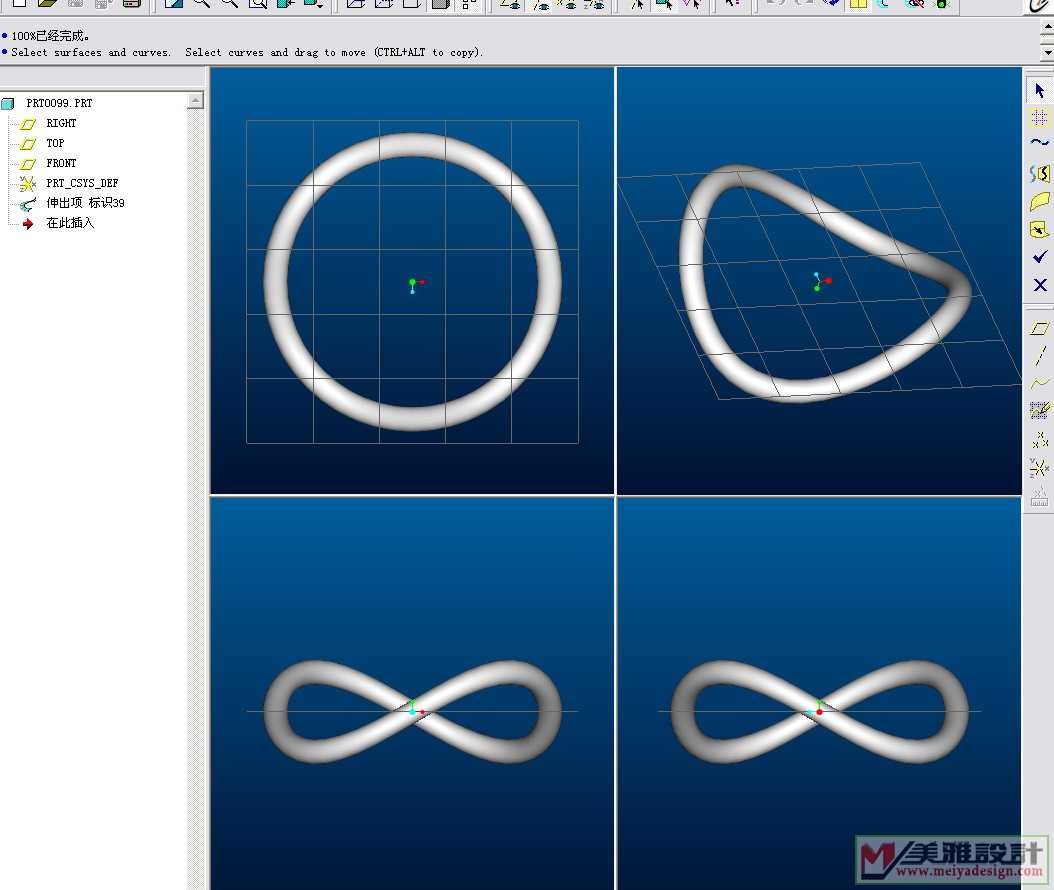Select PRT_CSYS_DEF in the model tree

[x=81, y=183]
